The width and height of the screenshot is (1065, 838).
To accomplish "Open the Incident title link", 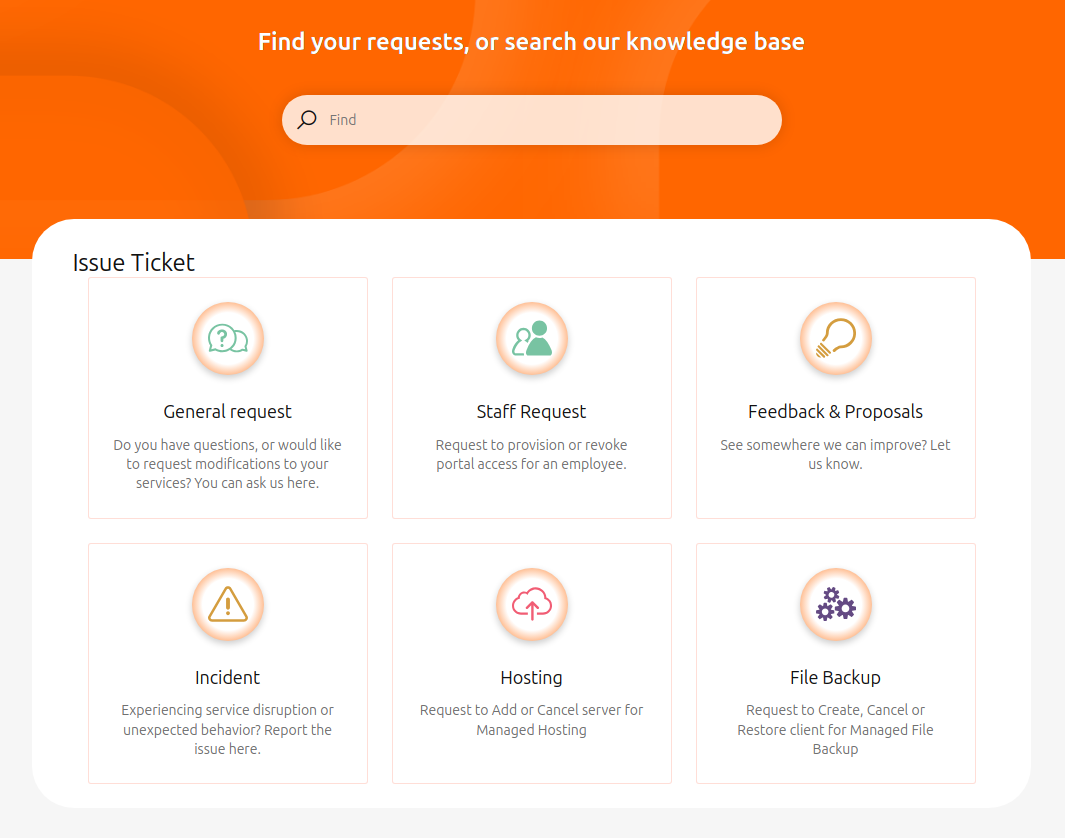I will pos(228,678).
